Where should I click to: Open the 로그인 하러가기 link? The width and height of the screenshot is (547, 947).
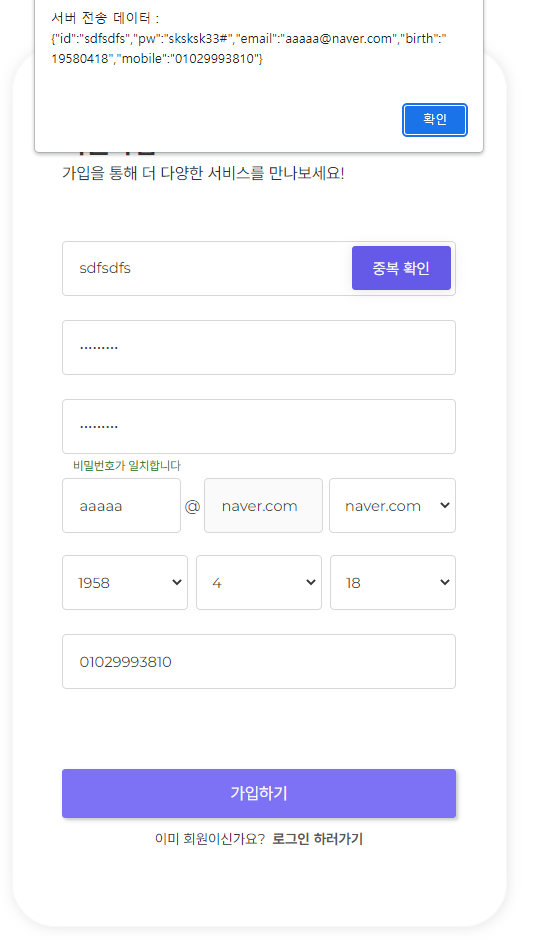(318, 839)
